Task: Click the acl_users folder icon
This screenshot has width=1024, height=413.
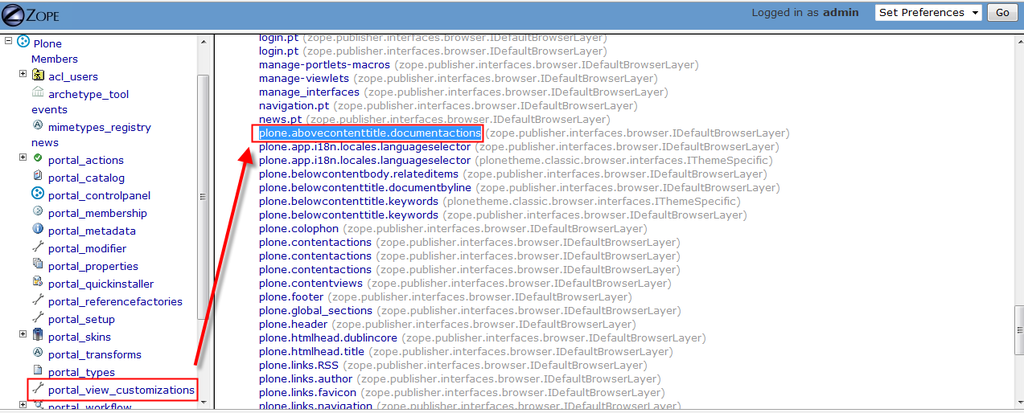Action: (x=38, y=75)
